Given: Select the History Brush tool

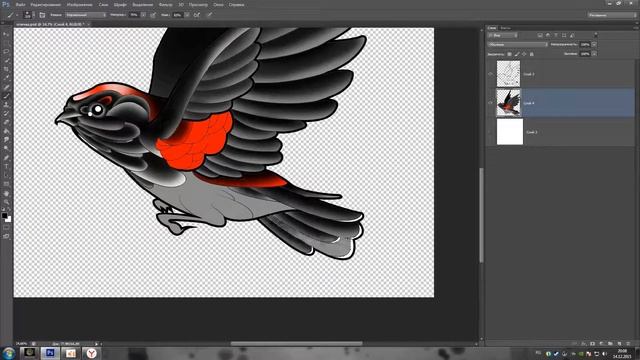Looking at the screenshot, I should point(6,113).
